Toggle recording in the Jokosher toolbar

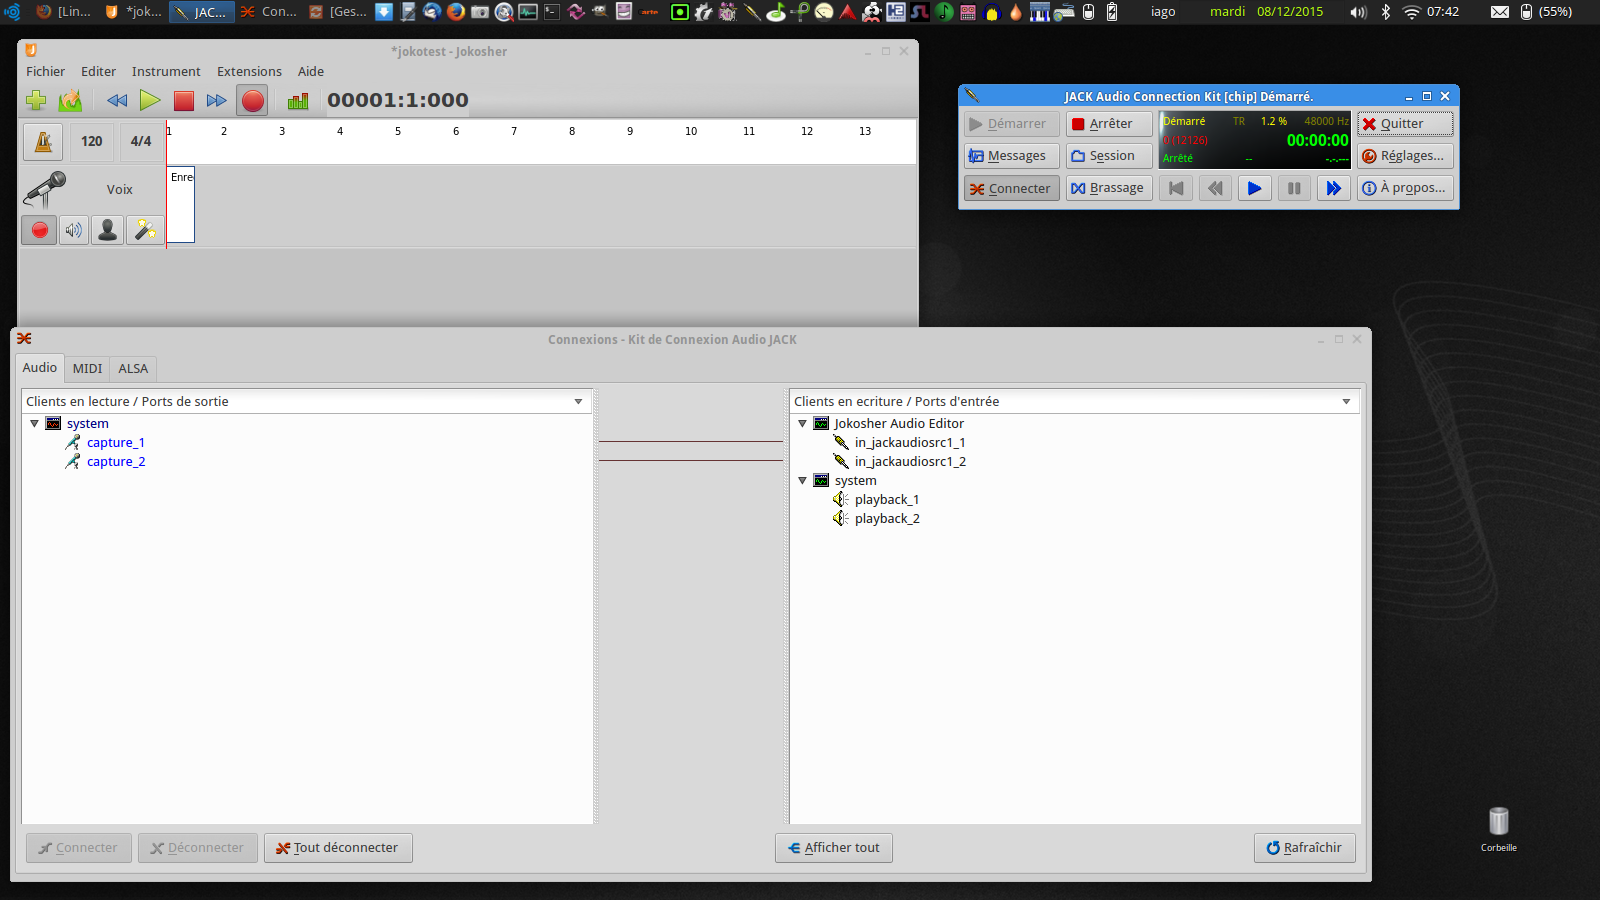[253, 100]
